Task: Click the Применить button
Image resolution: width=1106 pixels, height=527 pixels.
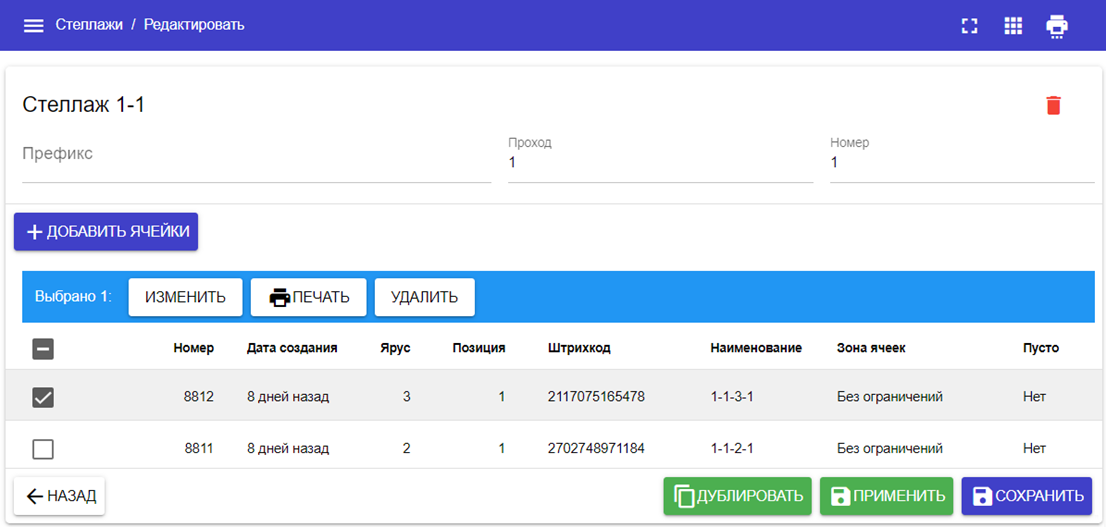Action: [886, 496]
